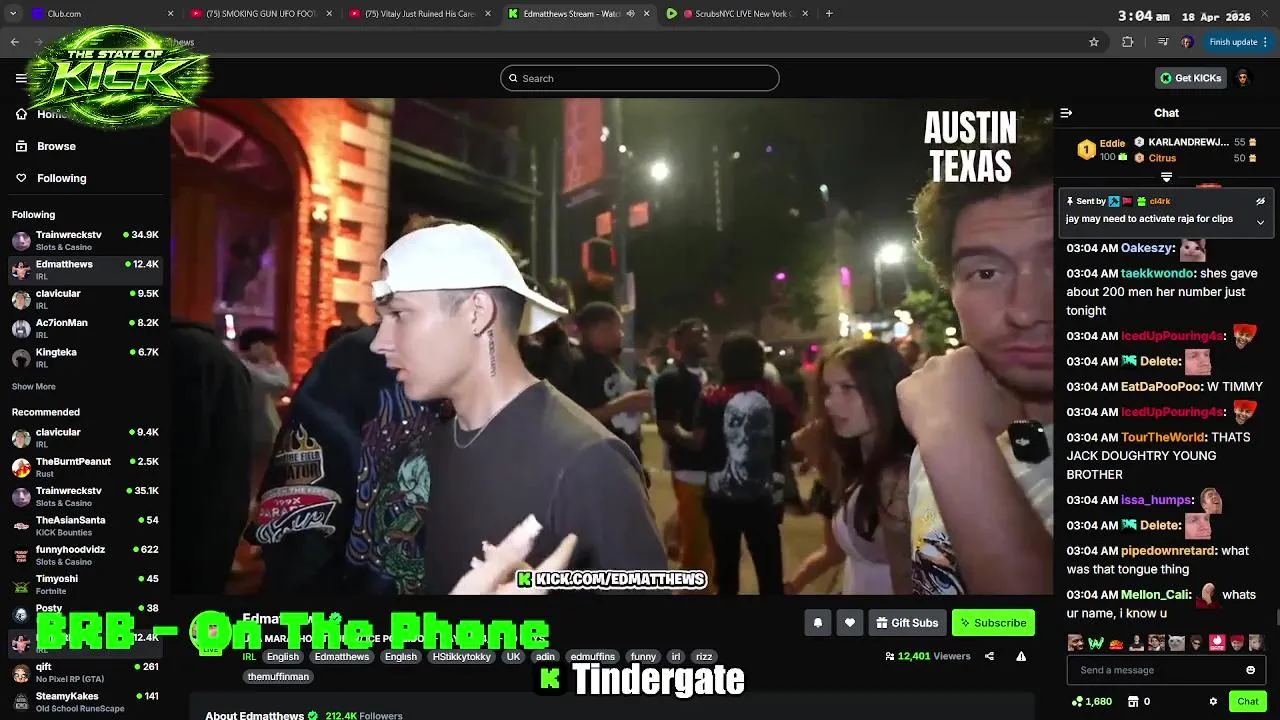1280x720 pixels.
Task: Report stream with warning triangle icon
Action: tap(1021, 656)
